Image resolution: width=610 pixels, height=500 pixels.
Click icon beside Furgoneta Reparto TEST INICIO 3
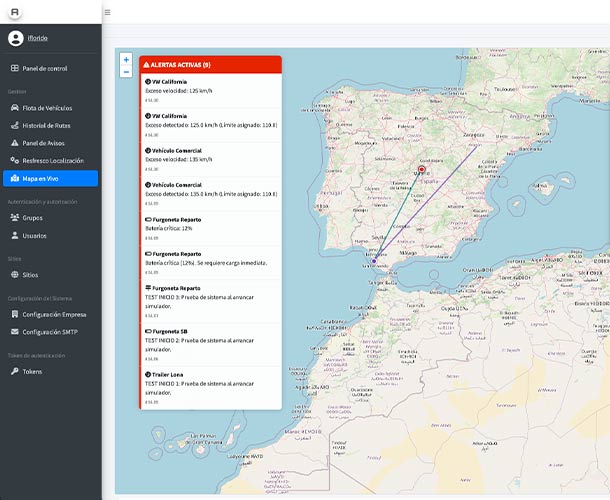pos(148,288)
